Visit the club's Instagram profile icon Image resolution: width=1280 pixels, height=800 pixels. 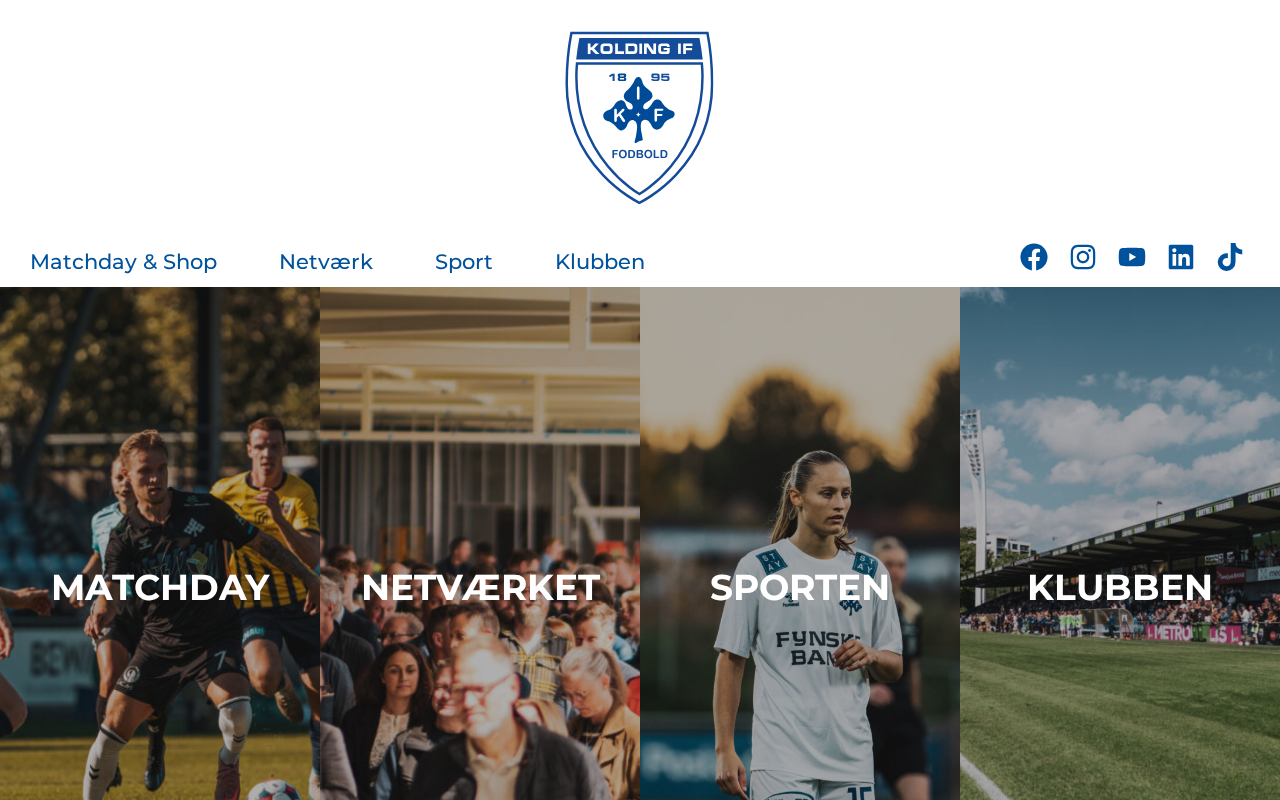pos(1083,257)
